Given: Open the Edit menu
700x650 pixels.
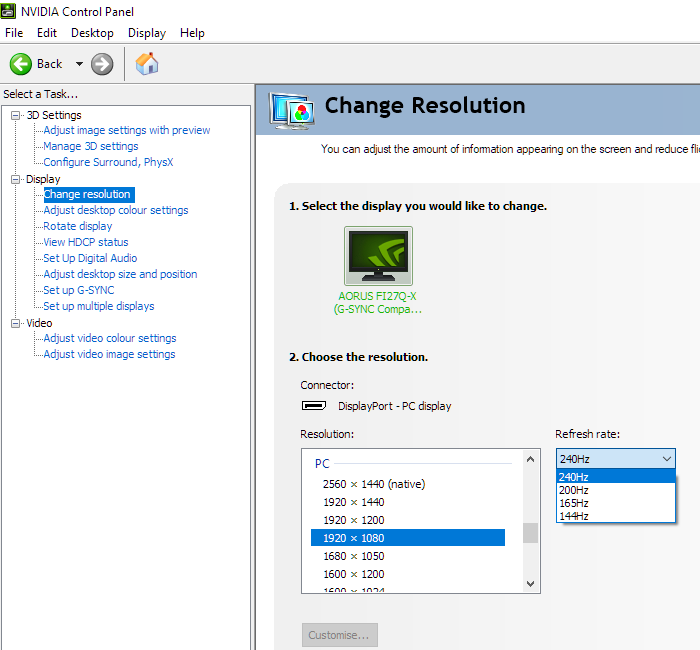Looking at the screenshot, I should coord(47,33).
